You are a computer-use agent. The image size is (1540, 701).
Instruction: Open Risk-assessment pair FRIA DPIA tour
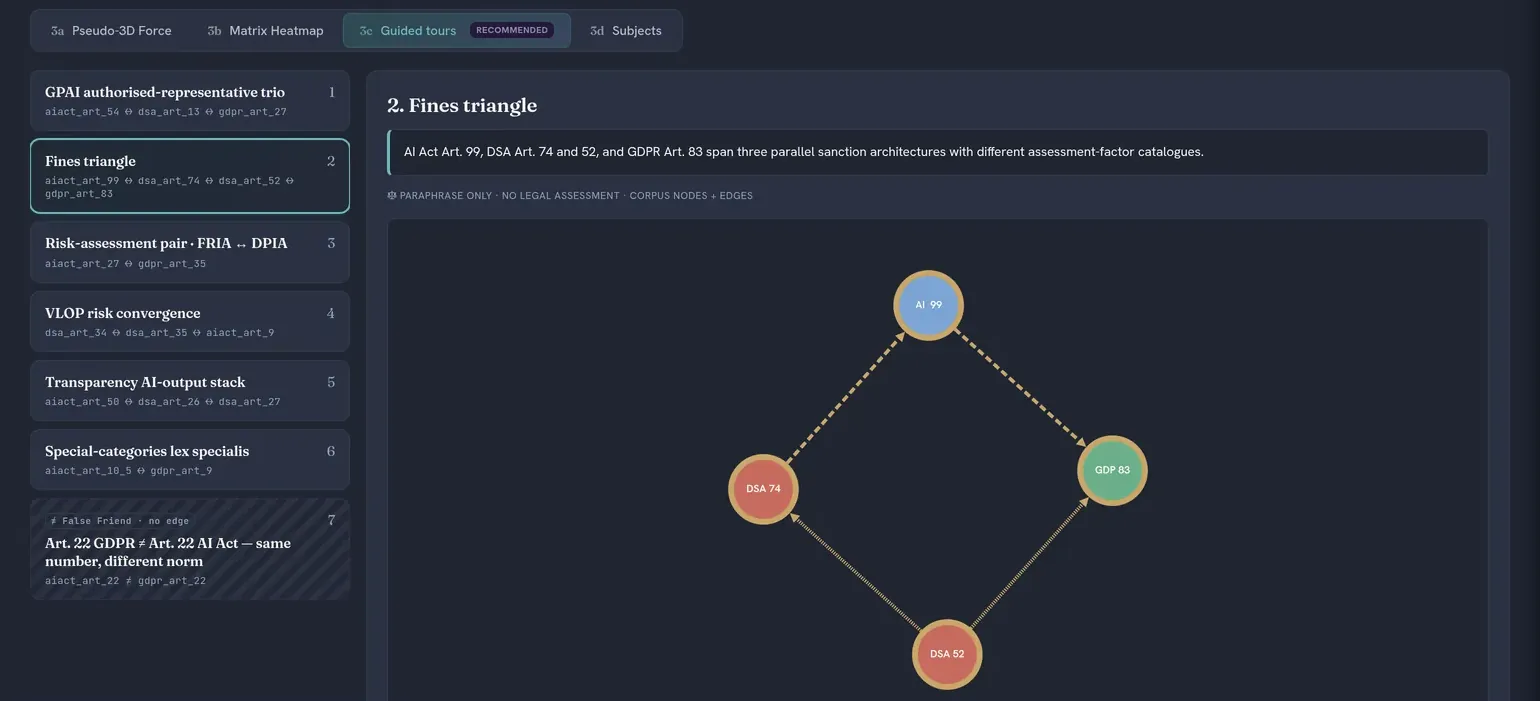click(190, 252)
